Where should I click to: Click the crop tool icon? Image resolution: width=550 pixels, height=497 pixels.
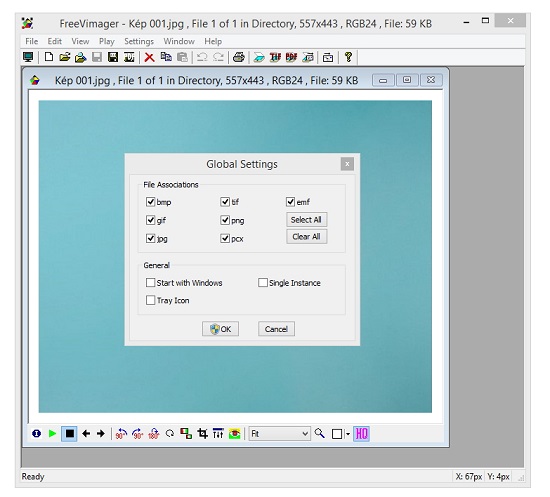pyautogui.click(x=202, y=434)
